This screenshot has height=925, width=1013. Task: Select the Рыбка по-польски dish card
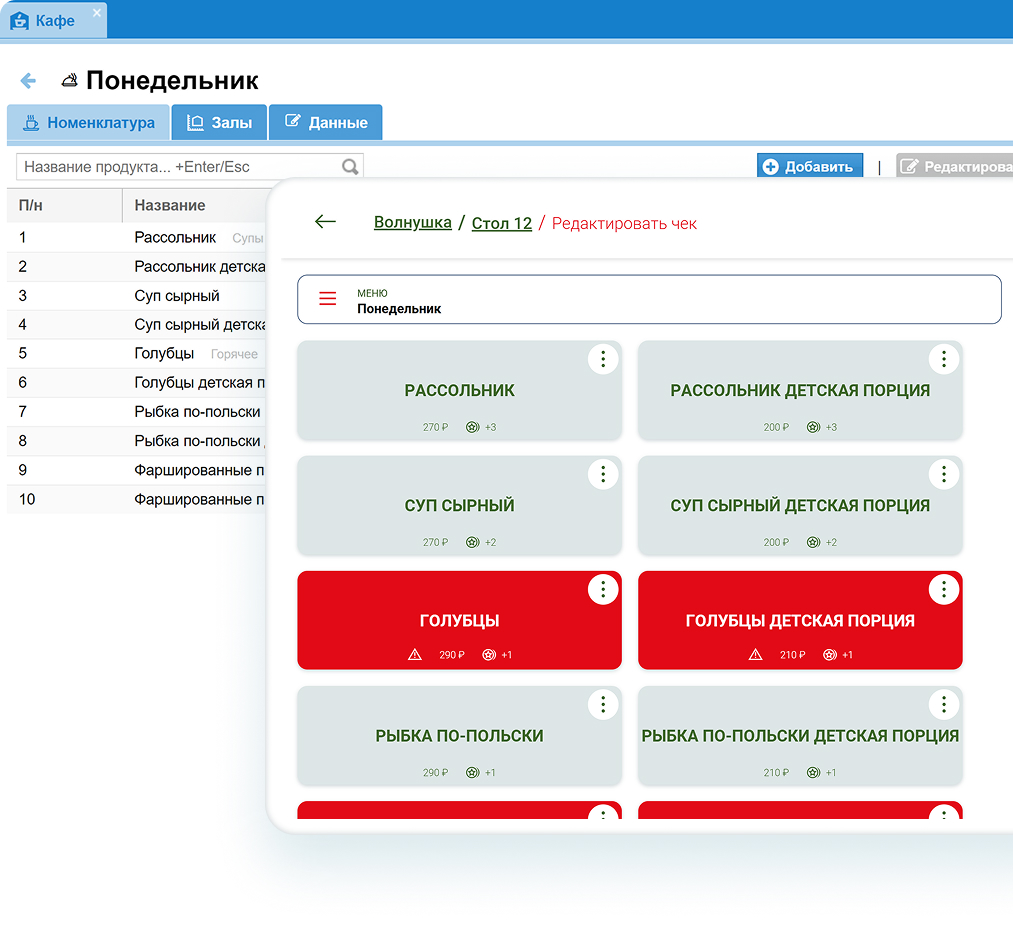459,736
